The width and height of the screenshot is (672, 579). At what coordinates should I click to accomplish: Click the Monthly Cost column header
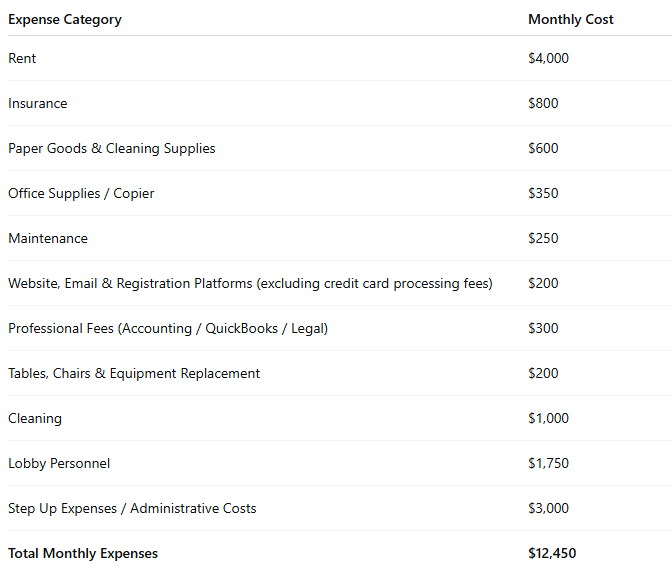coord(570,19)
